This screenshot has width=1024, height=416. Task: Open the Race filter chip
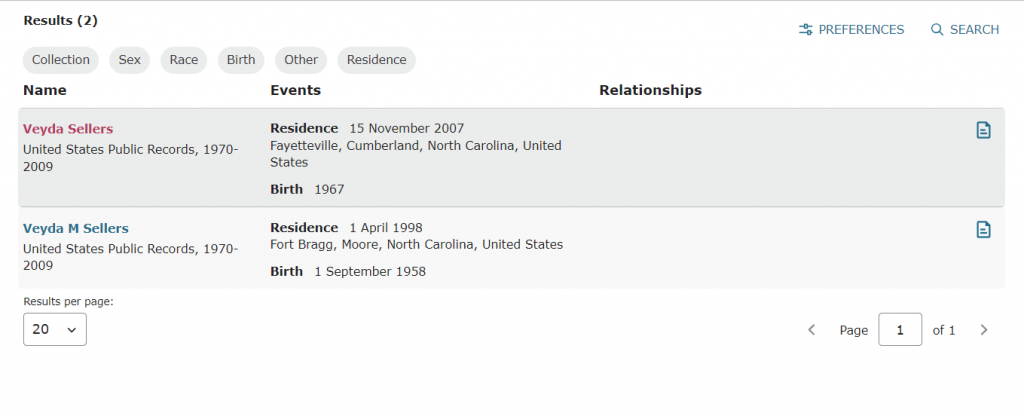[184, 60]
